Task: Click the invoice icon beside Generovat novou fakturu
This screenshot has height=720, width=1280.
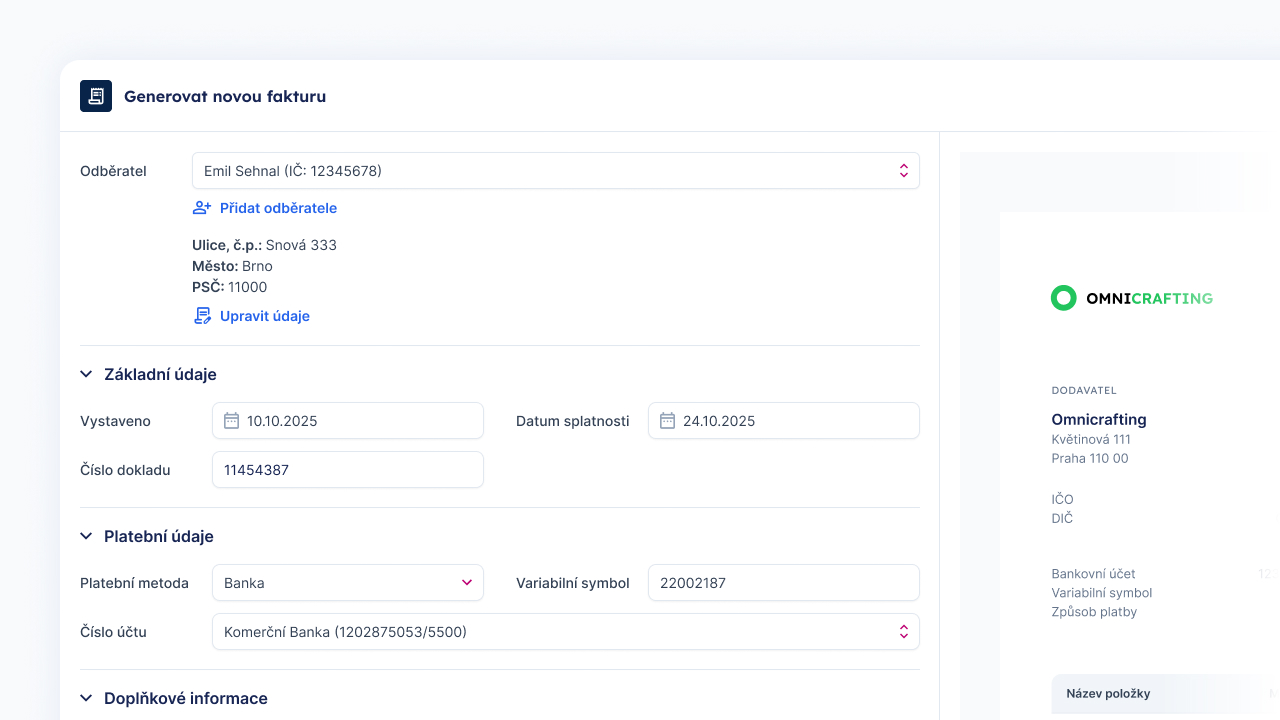Action: 96,96
